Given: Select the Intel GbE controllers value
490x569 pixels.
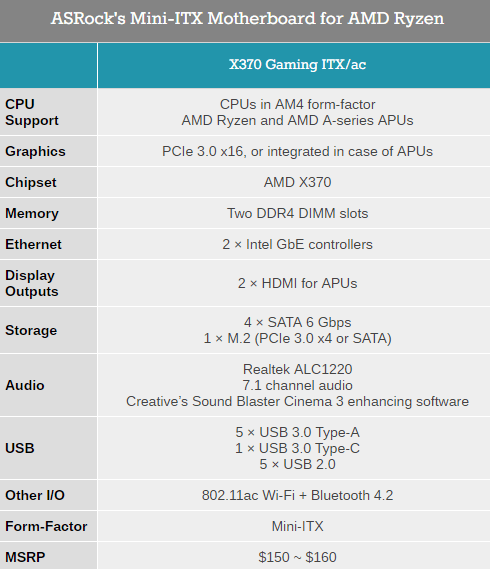Looking at the screenshot, I should 297,244.
